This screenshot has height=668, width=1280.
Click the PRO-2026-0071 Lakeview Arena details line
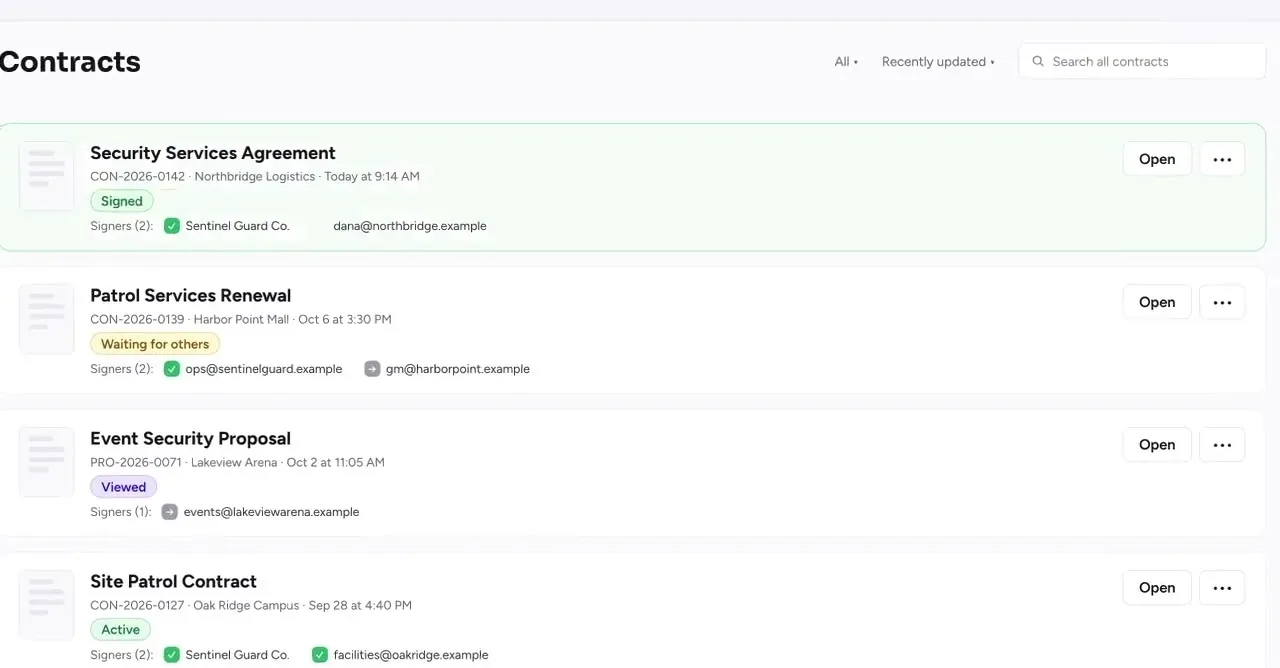[x=237, y=462]
